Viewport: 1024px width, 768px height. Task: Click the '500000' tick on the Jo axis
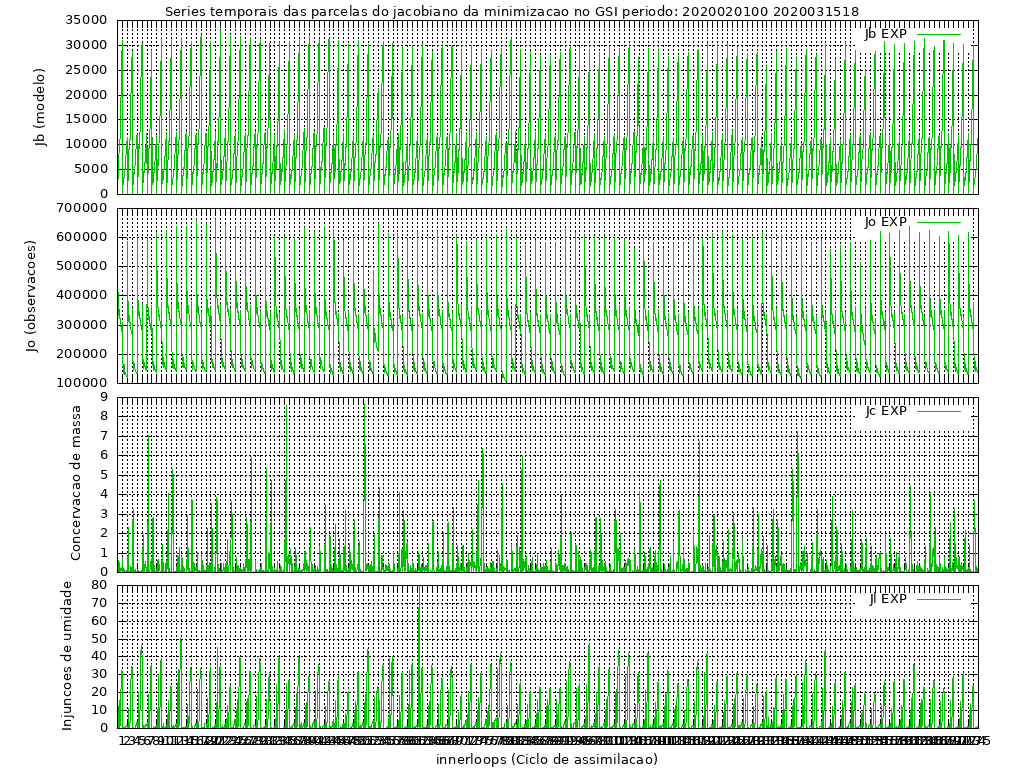click(82, 266)
